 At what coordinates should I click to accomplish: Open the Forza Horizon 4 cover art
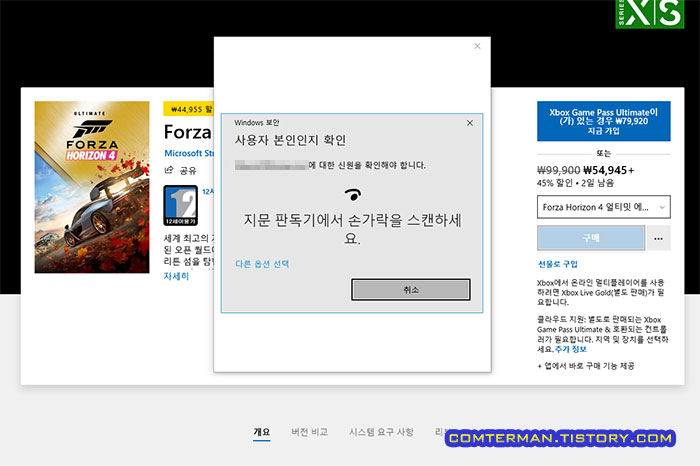tap(92, 187)
